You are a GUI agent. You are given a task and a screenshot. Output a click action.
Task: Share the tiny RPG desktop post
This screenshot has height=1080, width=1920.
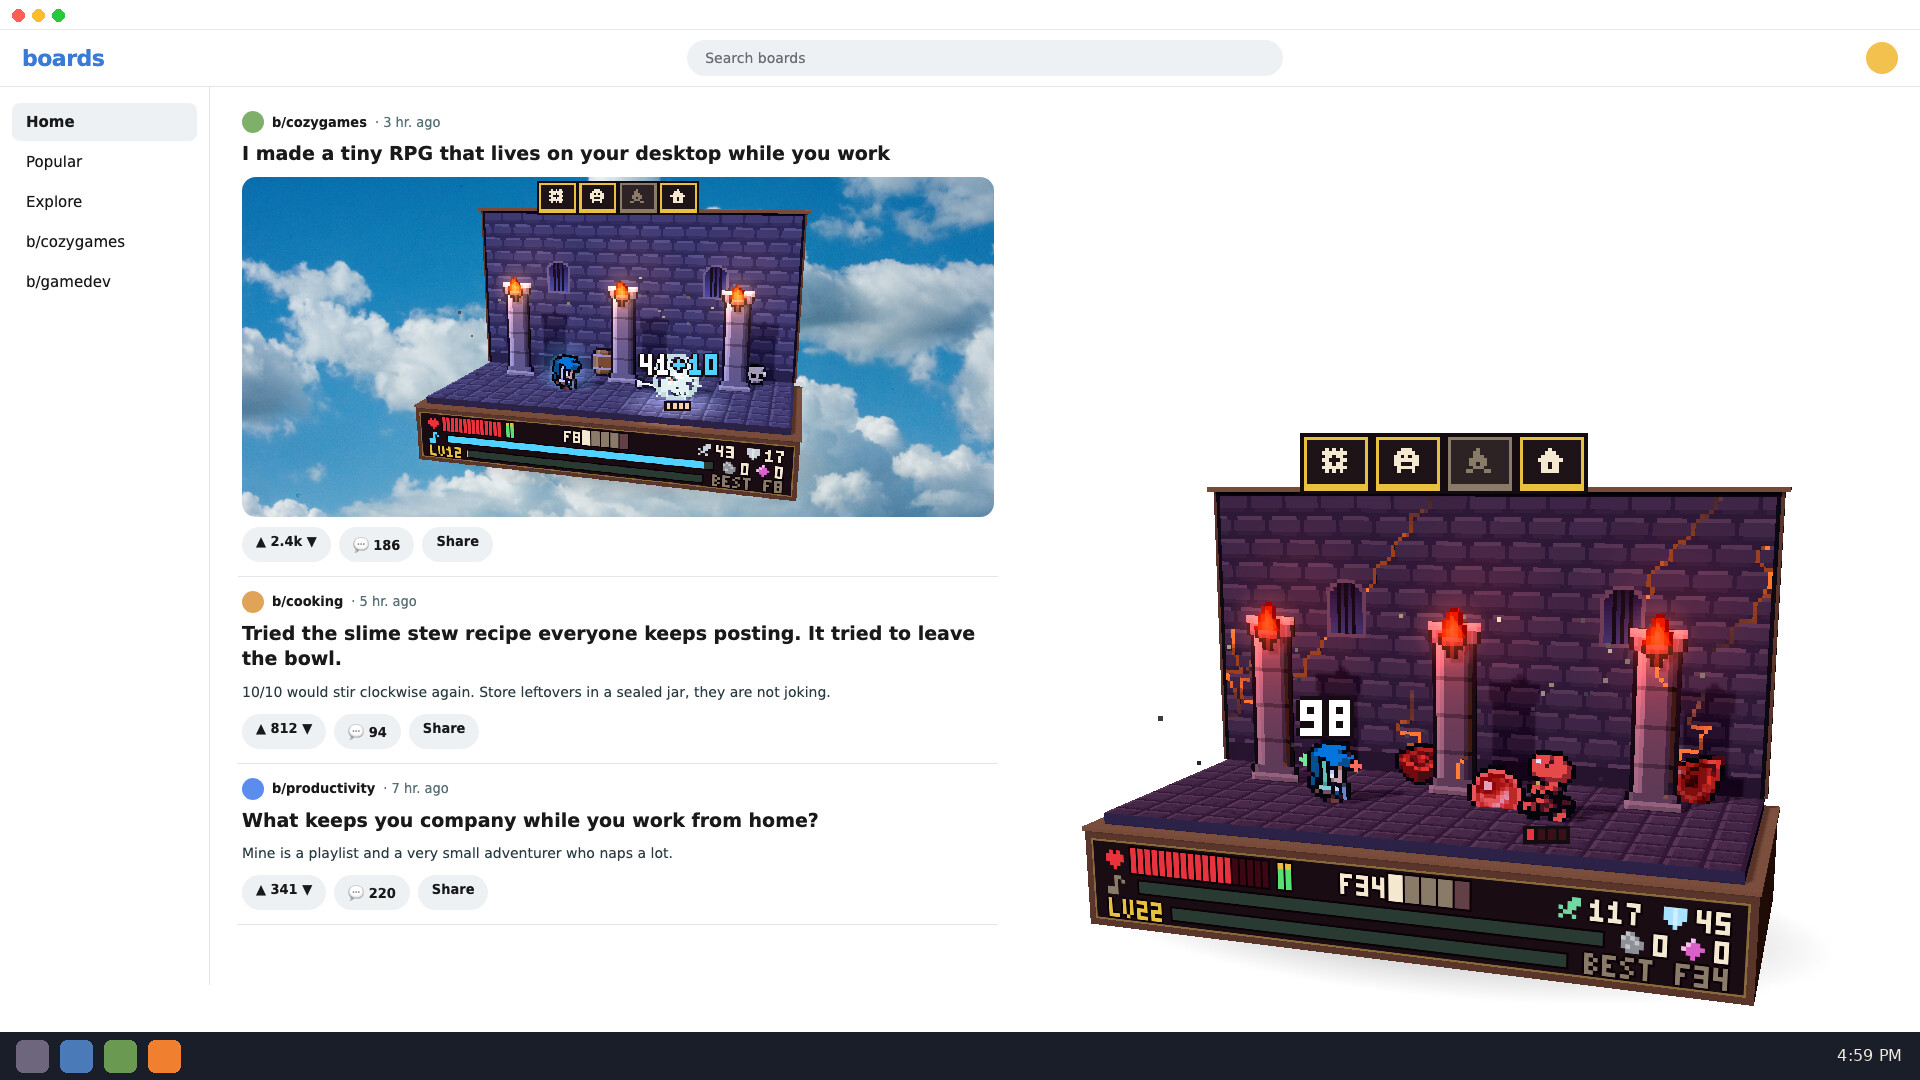pyautogui.click(x=457, y=544)
